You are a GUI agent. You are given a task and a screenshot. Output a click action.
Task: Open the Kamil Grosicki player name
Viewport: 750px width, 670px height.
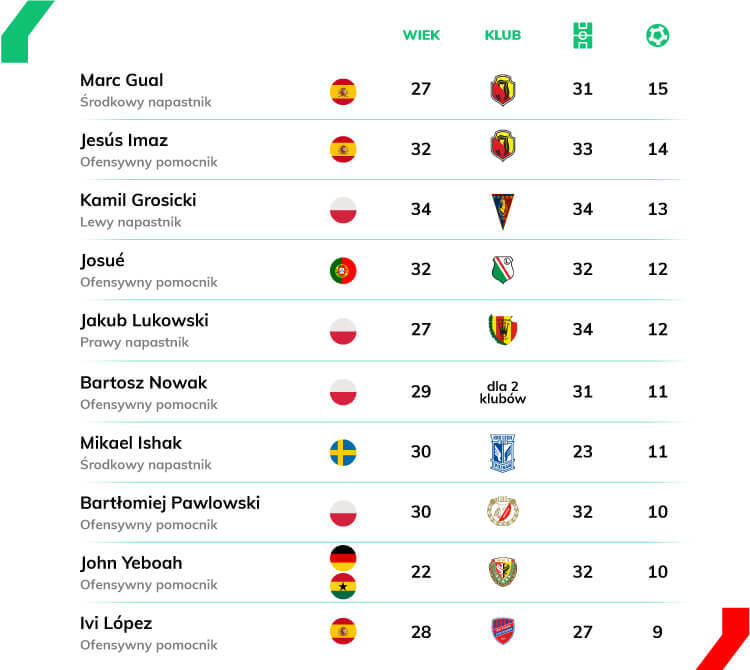point(138,200)
